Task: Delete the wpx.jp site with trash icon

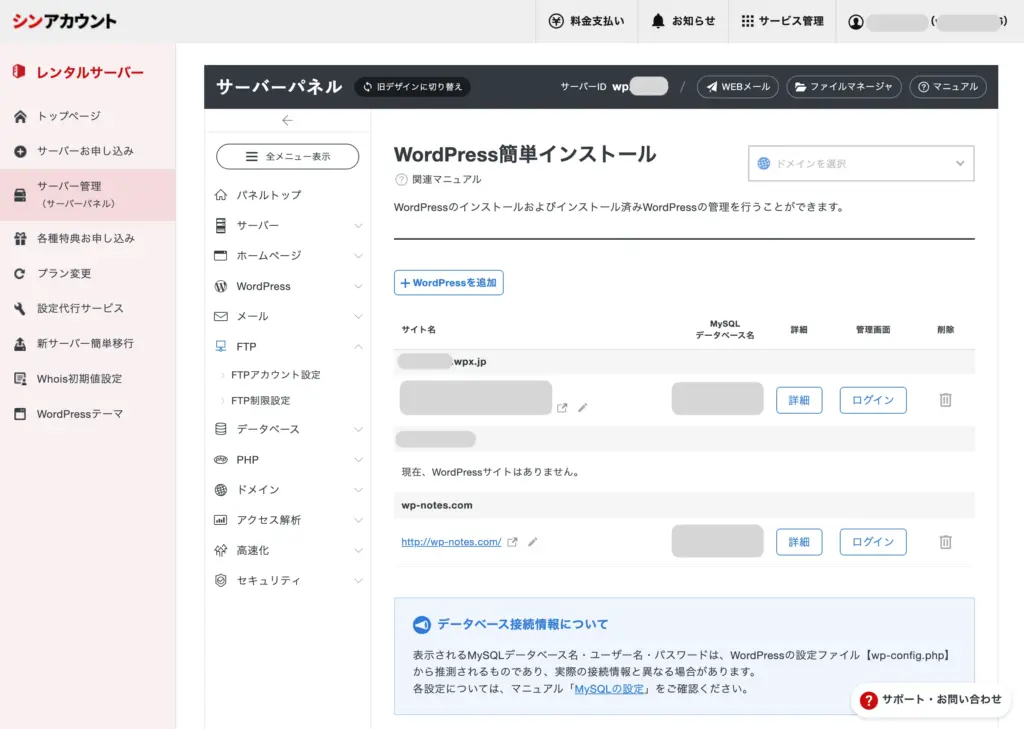Action: click(945, 400)
